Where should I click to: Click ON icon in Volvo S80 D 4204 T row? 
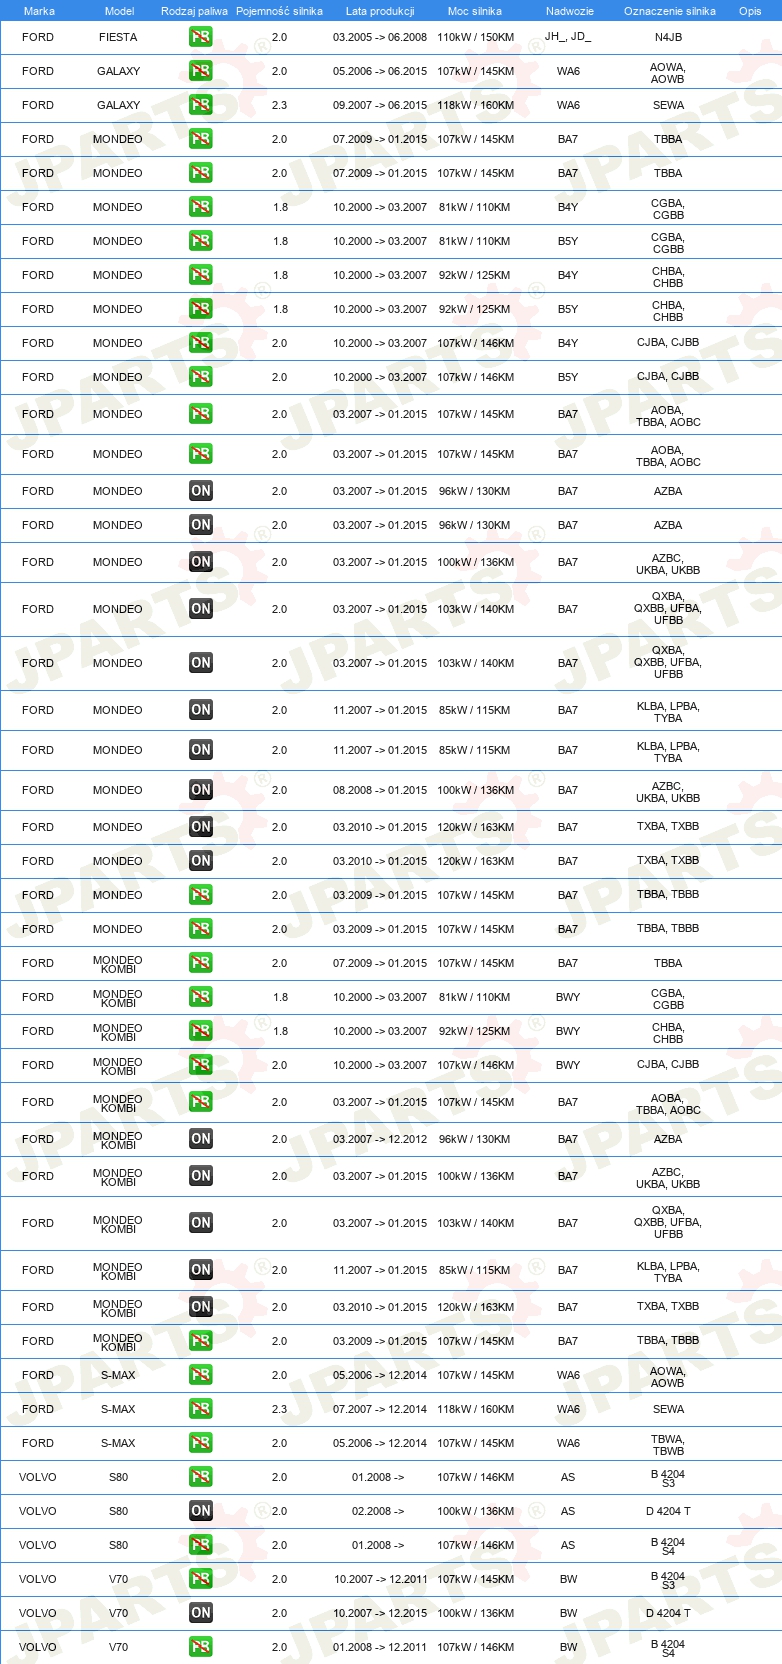tap(201, 1511)
